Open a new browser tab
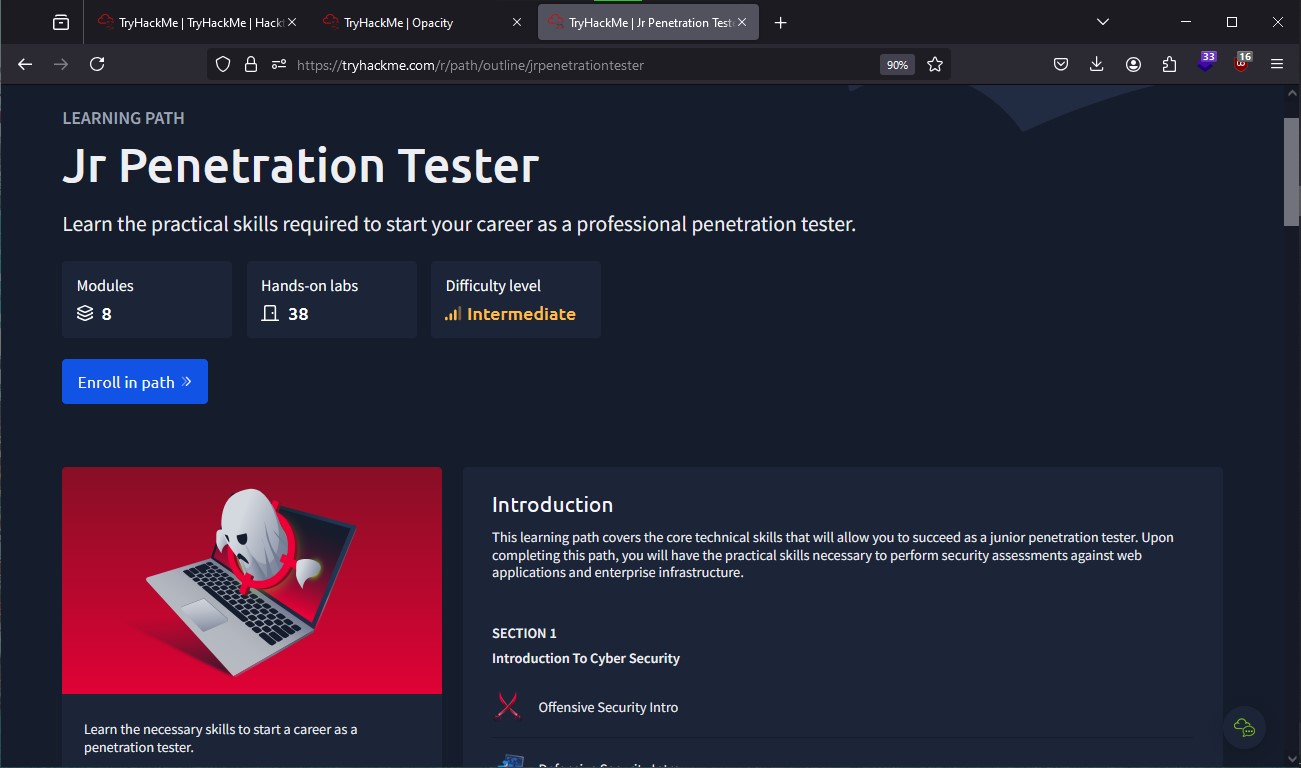The width and height of the screenshot is (1301, 768). pyautogui.click(x=781, y=22)
